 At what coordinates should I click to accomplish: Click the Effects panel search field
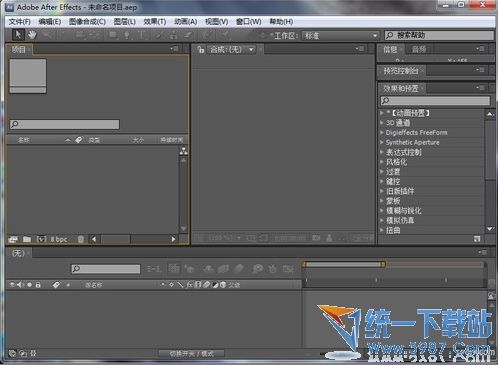pyautogui.click(x=435, y=100)
